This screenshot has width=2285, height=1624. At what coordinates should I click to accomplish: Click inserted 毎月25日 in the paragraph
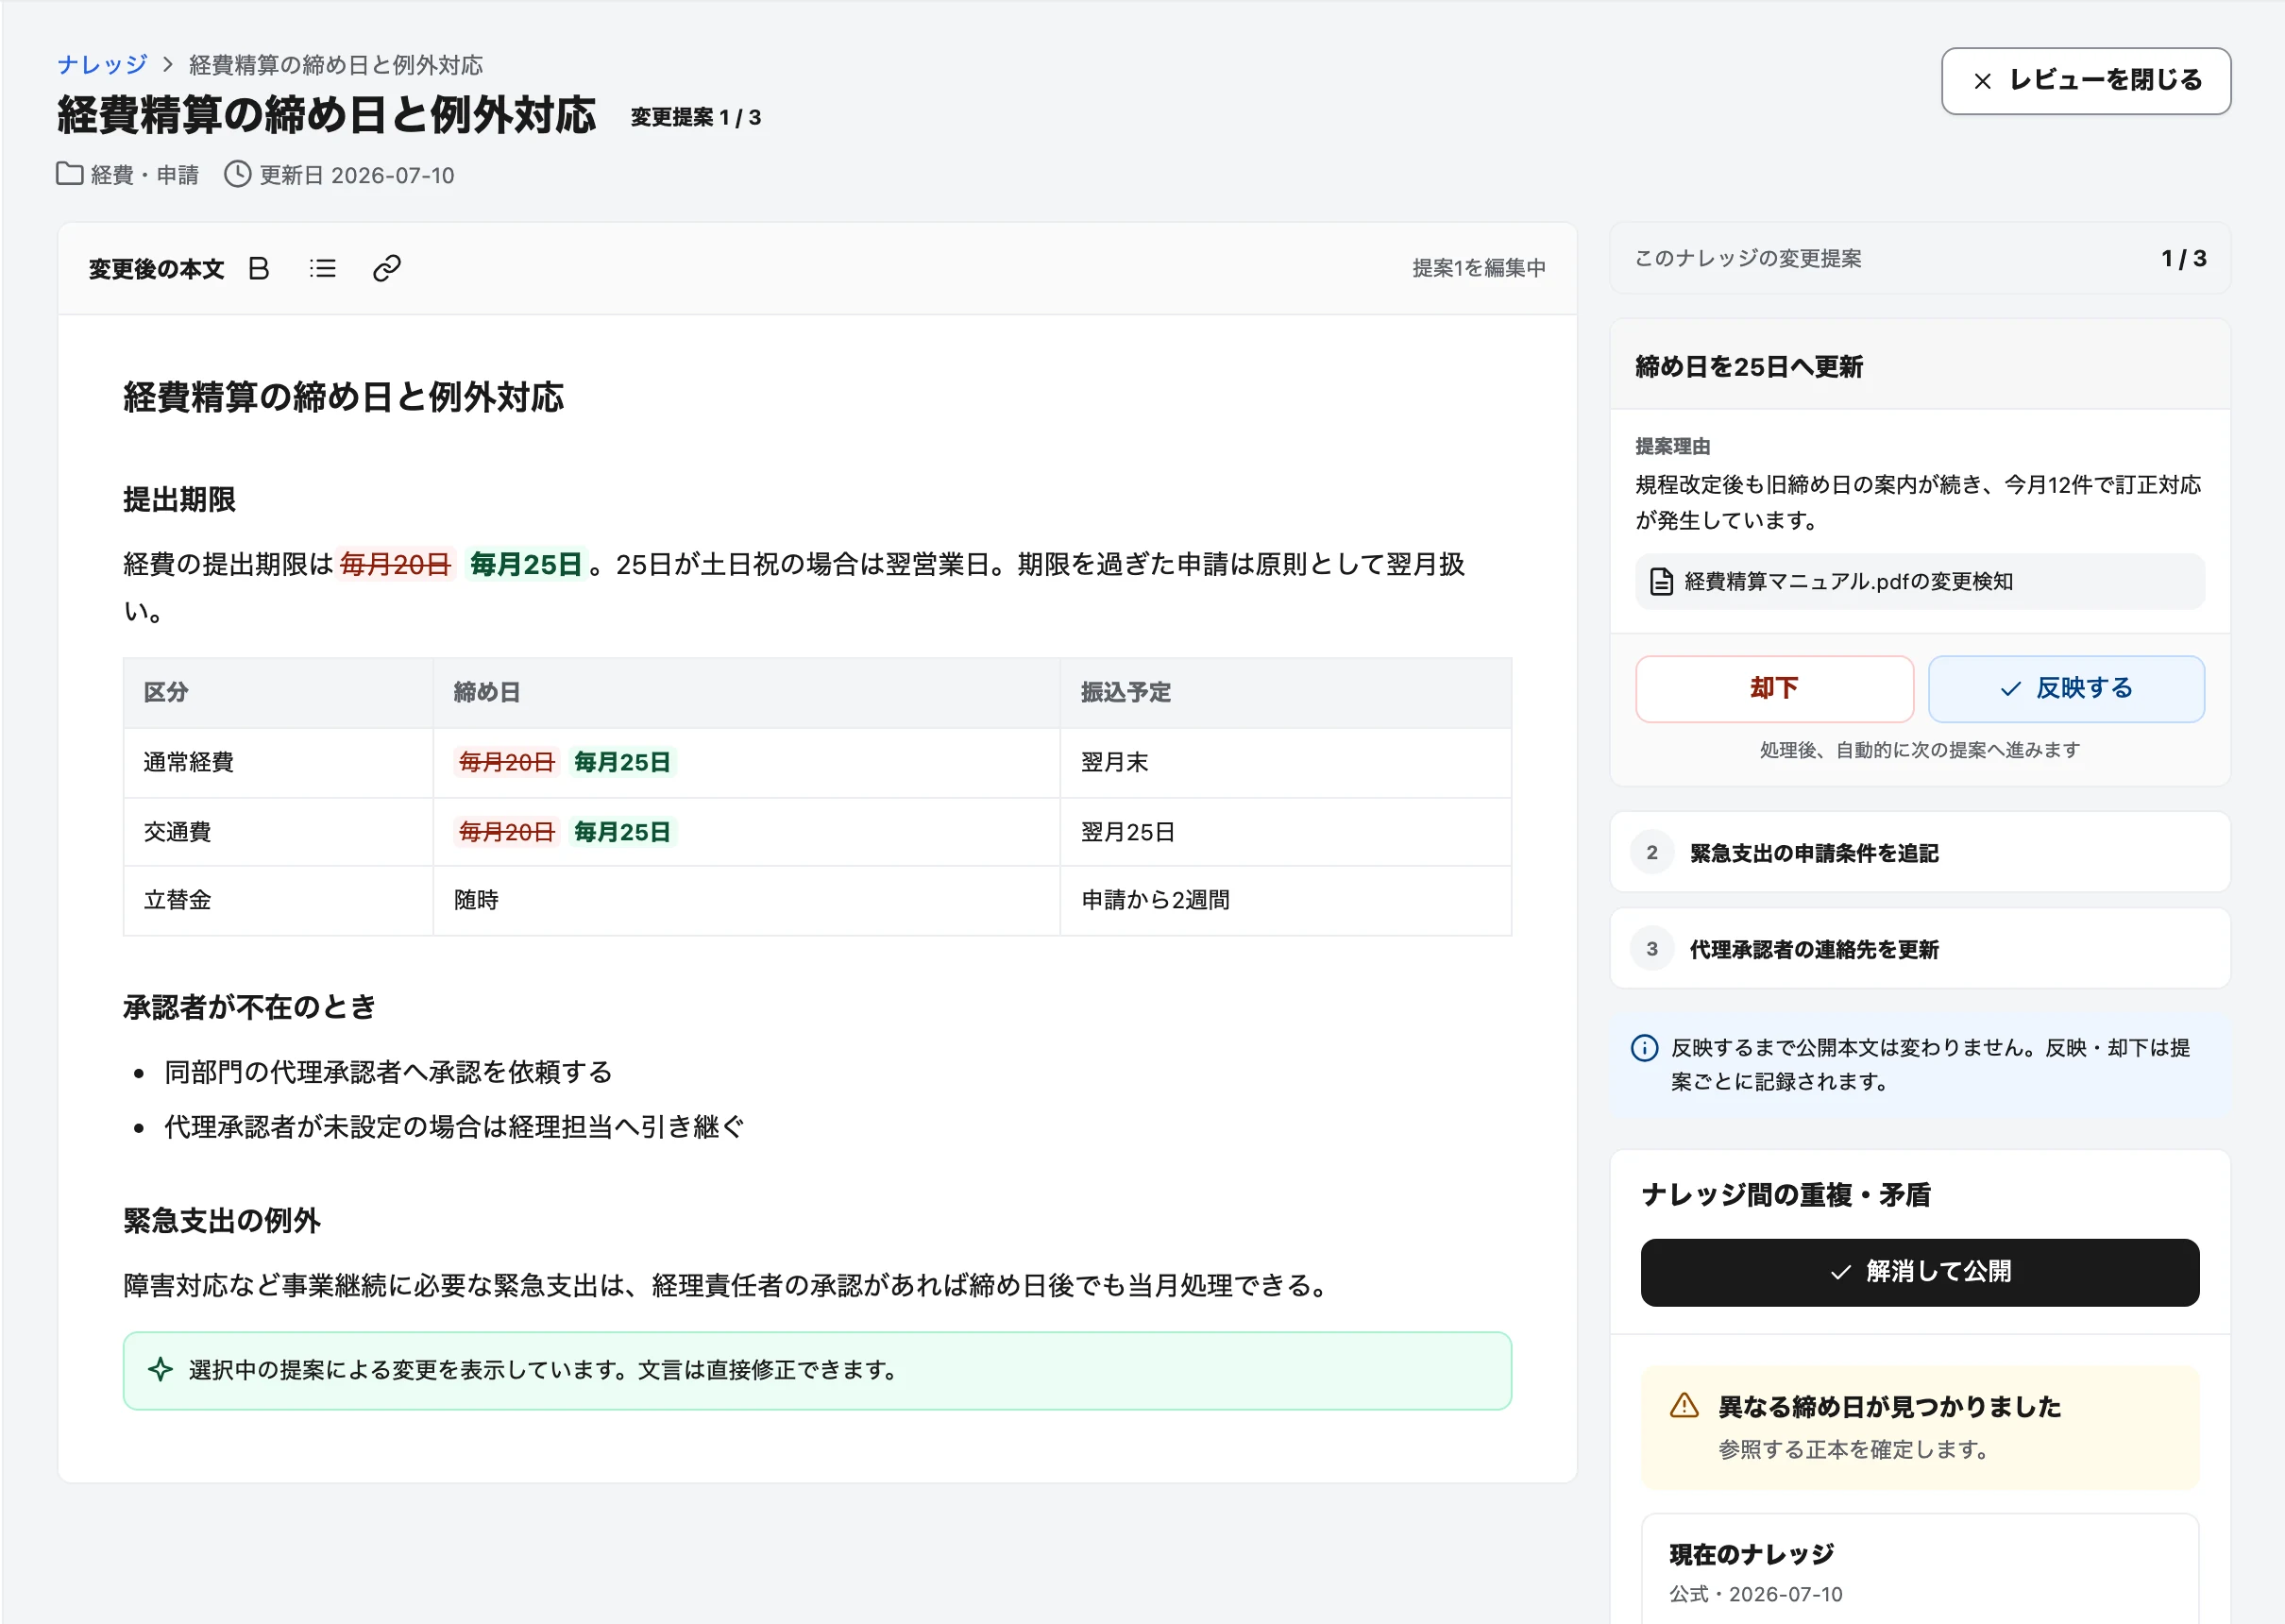[525, 565]
